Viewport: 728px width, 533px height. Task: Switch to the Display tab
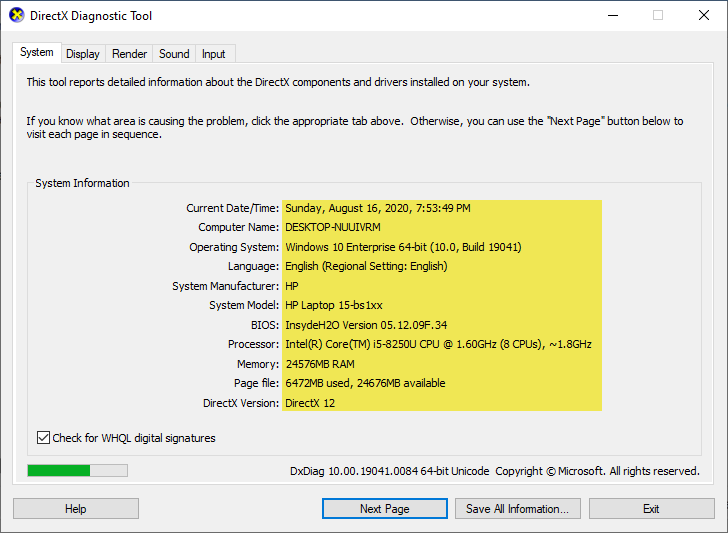coord(83,54)
